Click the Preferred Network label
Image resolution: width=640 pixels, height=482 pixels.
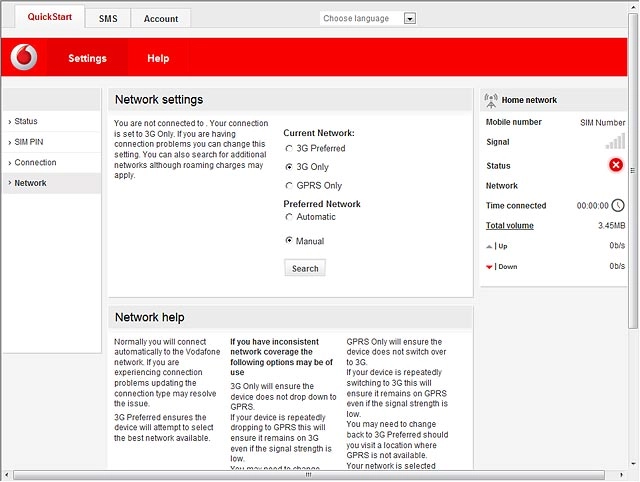322,204
